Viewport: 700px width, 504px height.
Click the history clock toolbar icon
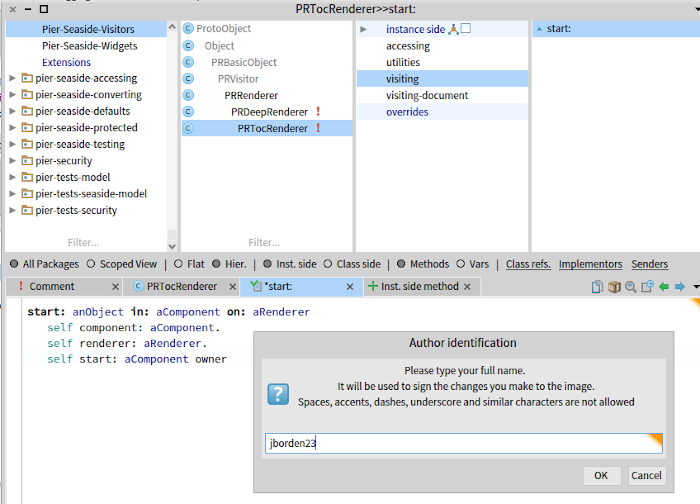click(647, 287)
